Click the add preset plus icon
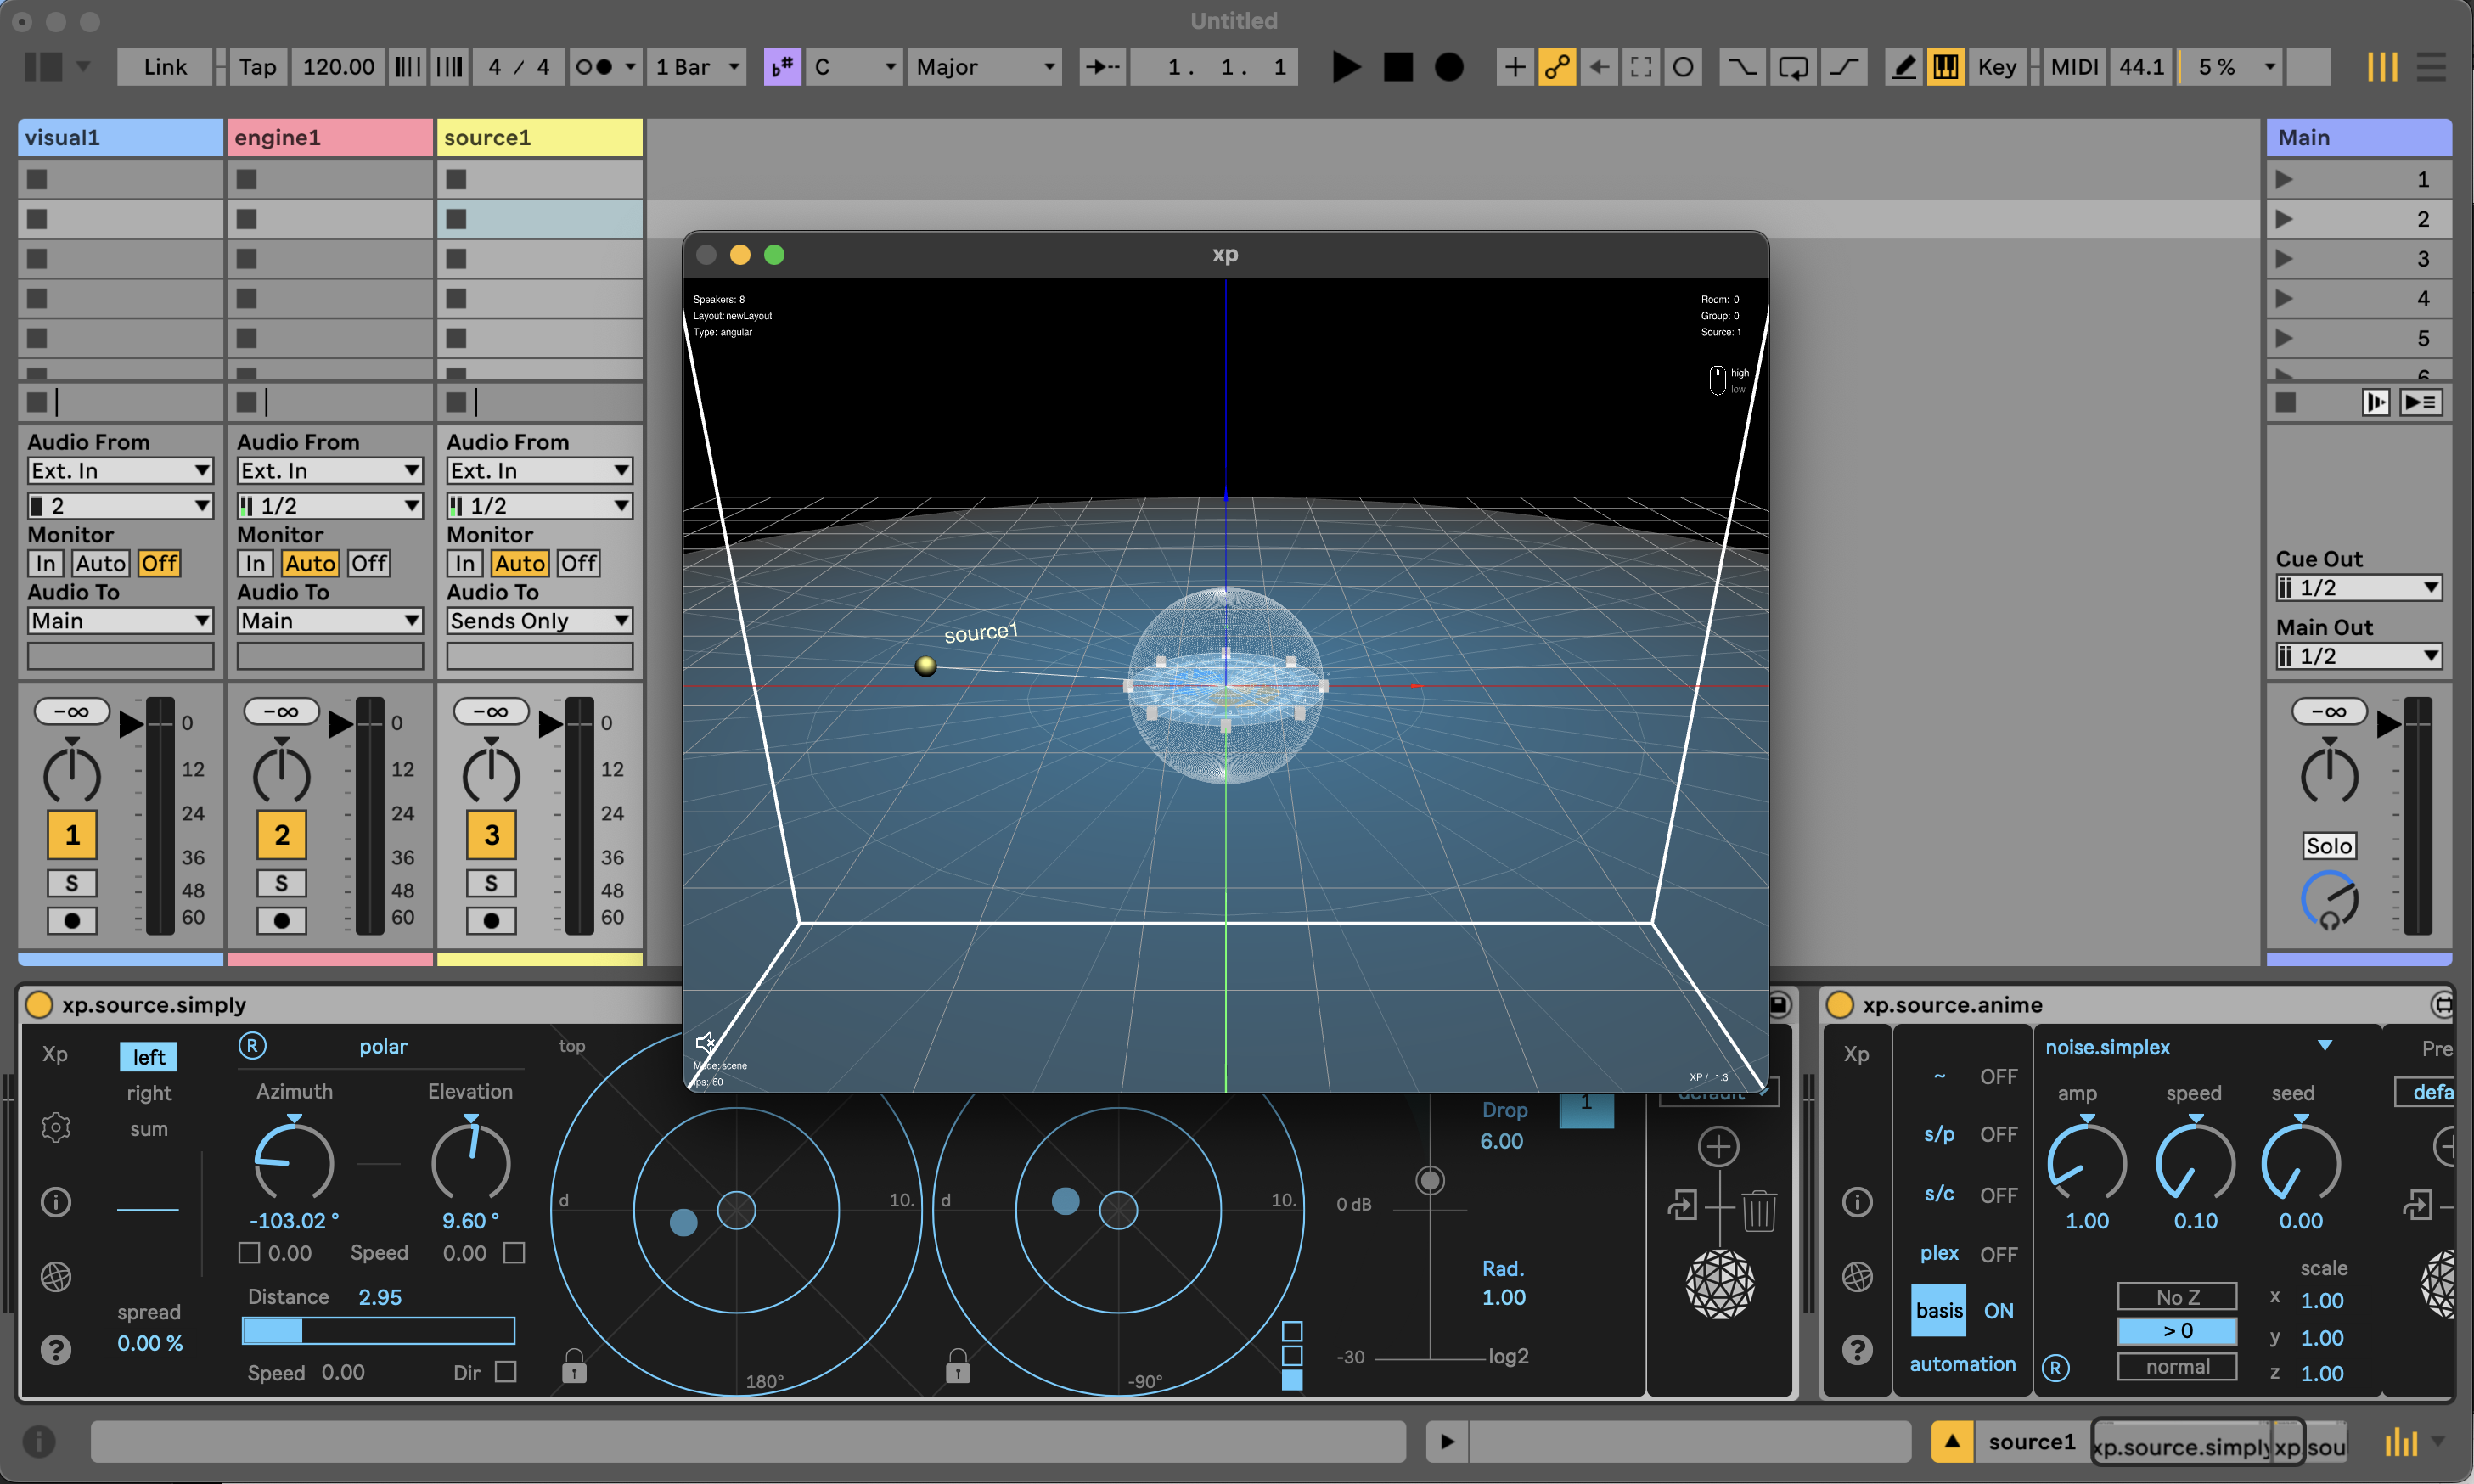Image resolution: width=2474 pixels, height=1484 pixels. click(x=1719, y=1147)
